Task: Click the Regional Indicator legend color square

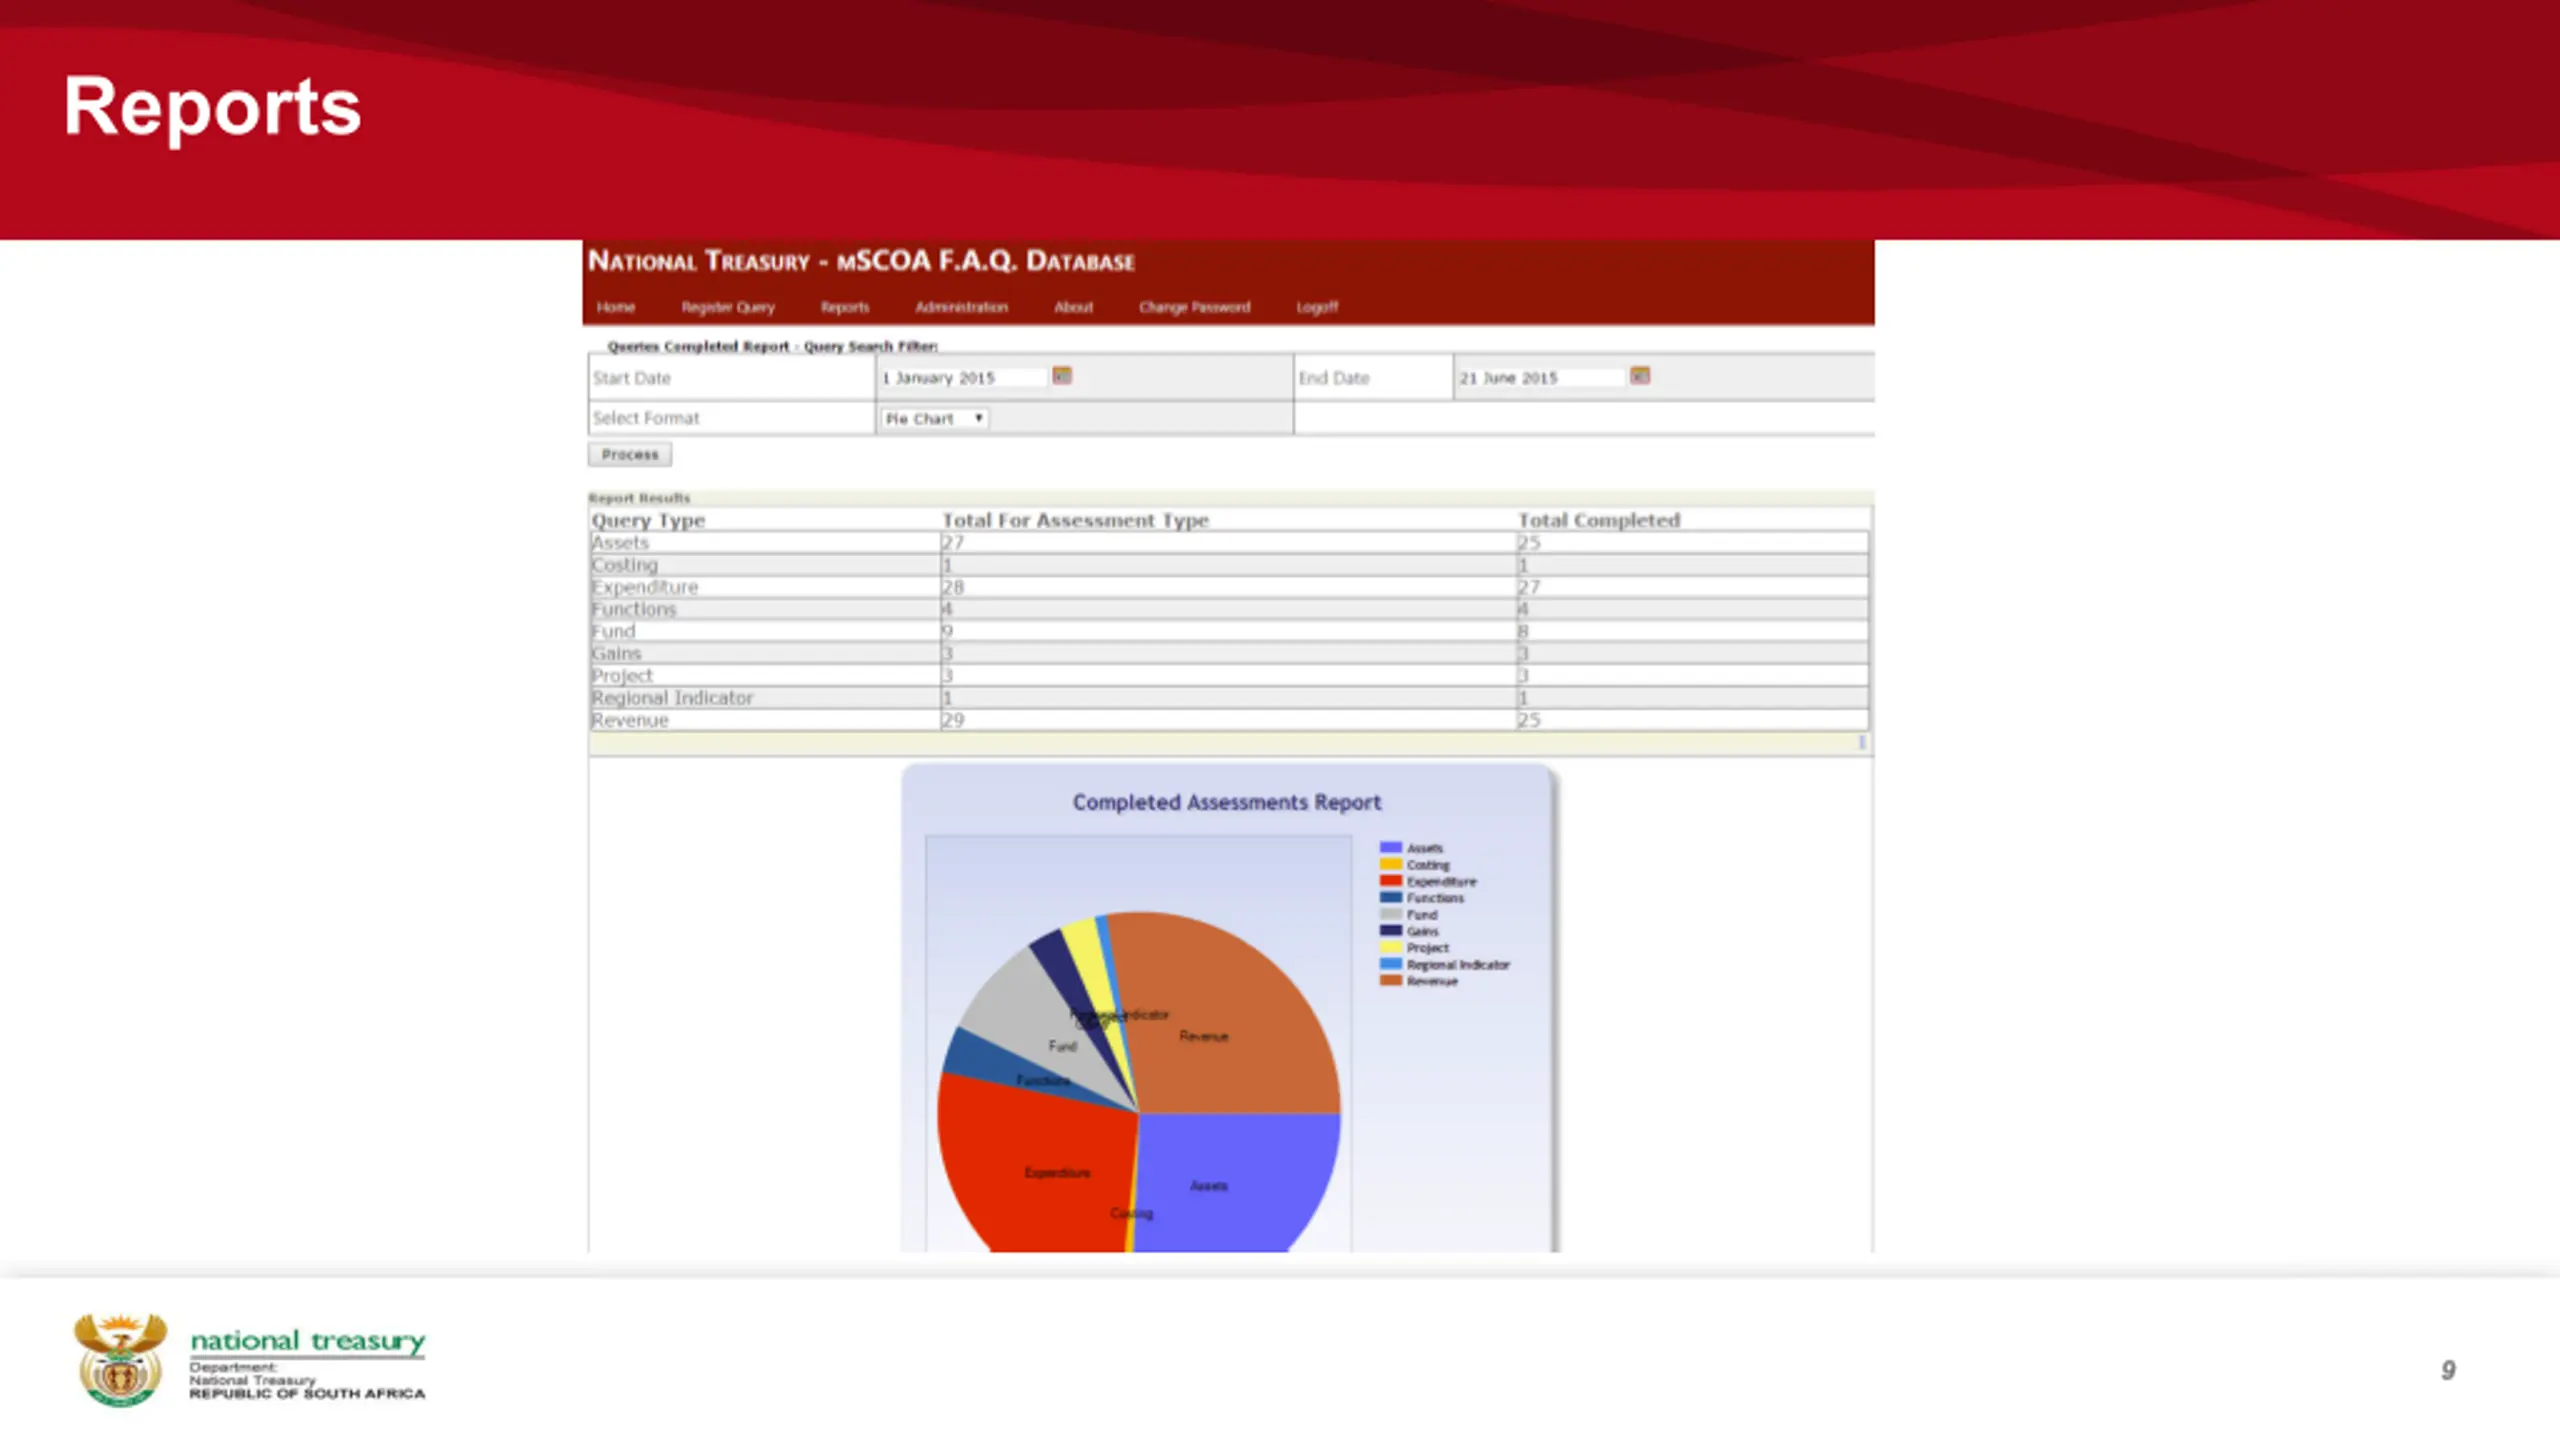Action: tap(1391, 964)
